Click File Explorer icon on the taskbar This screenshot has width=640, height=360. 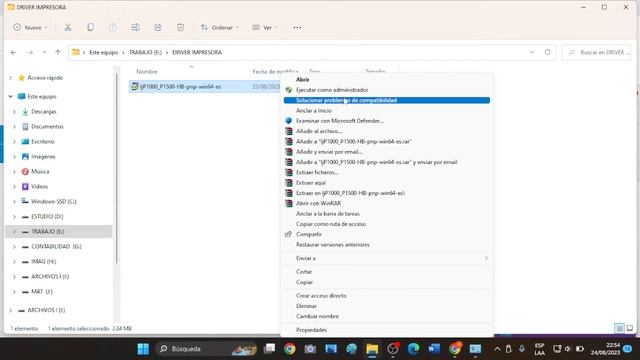[x=372, y=349]
